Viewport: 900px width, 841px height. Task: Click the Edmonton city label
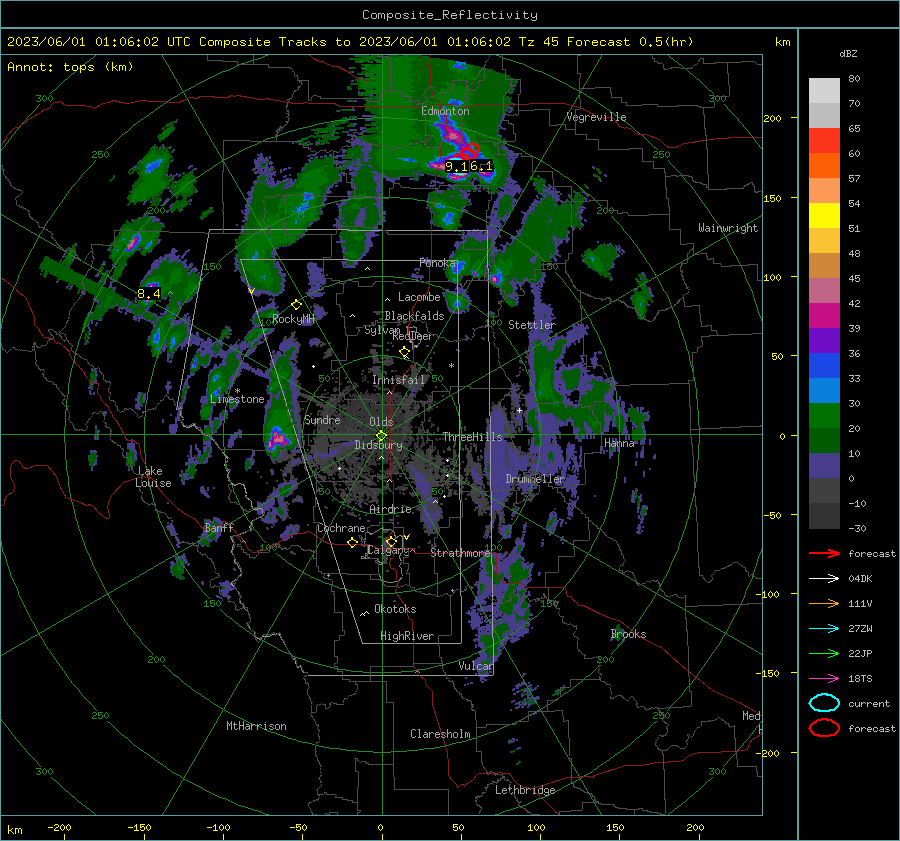tap(445, 111)
